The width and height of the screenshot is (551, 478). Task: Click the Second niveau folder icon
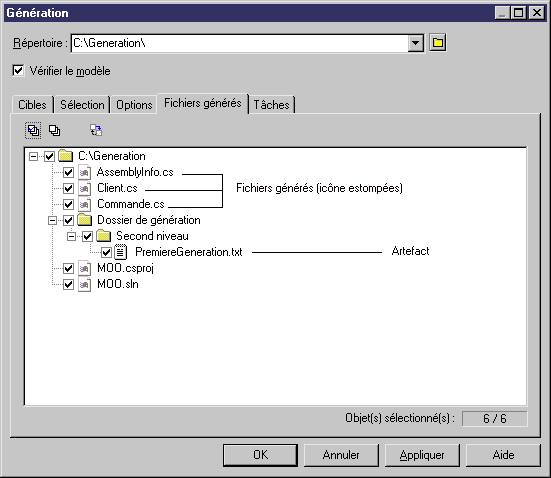(x=103, y=236)
